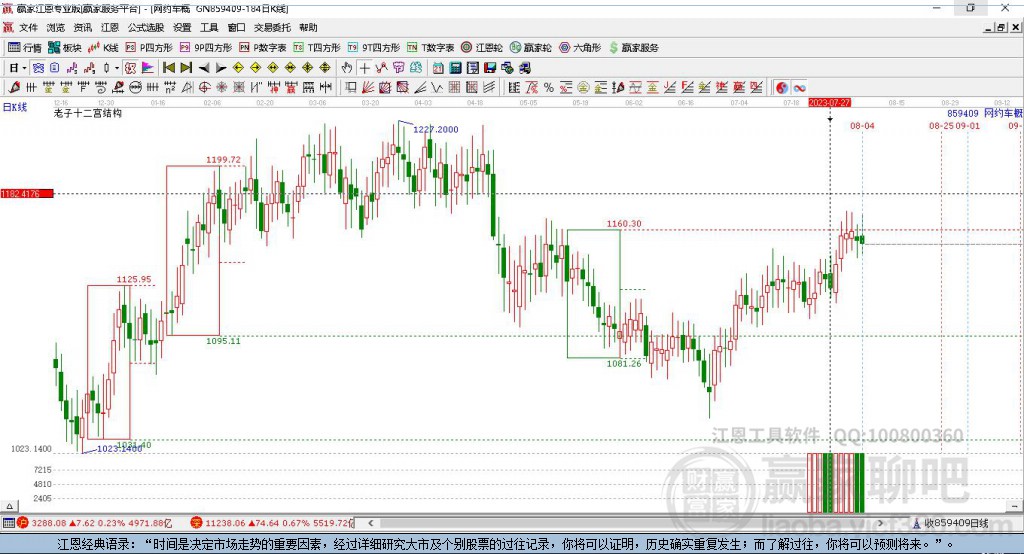Open the 窗口 menu
This screenshot has width=1024, height=554.
tap(236, 27)
